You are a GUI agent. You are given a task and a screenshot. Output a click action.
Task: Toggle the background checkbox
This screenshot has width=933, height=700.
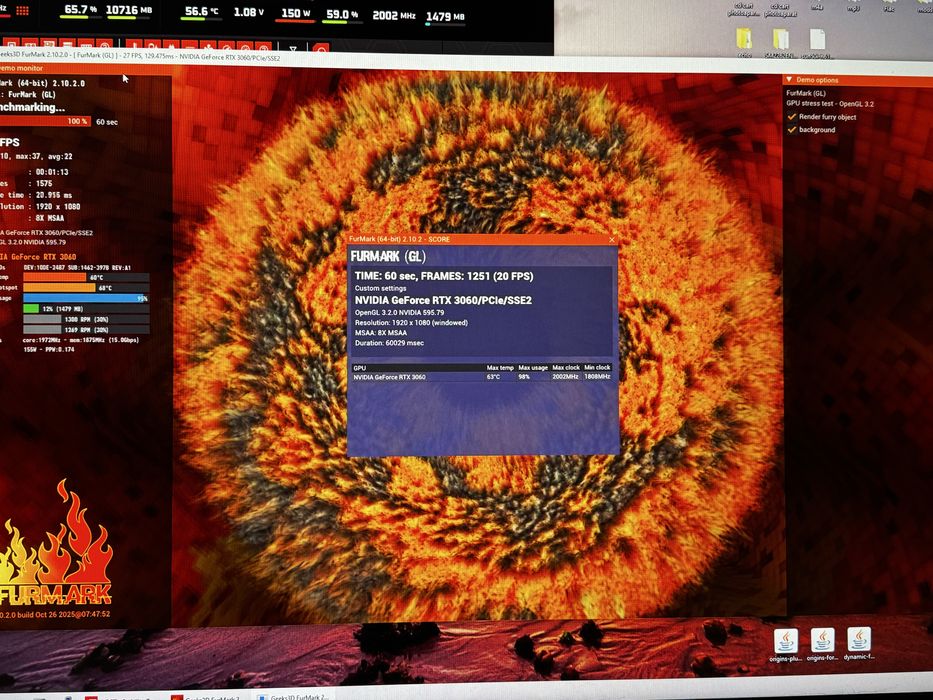[791, 130]
